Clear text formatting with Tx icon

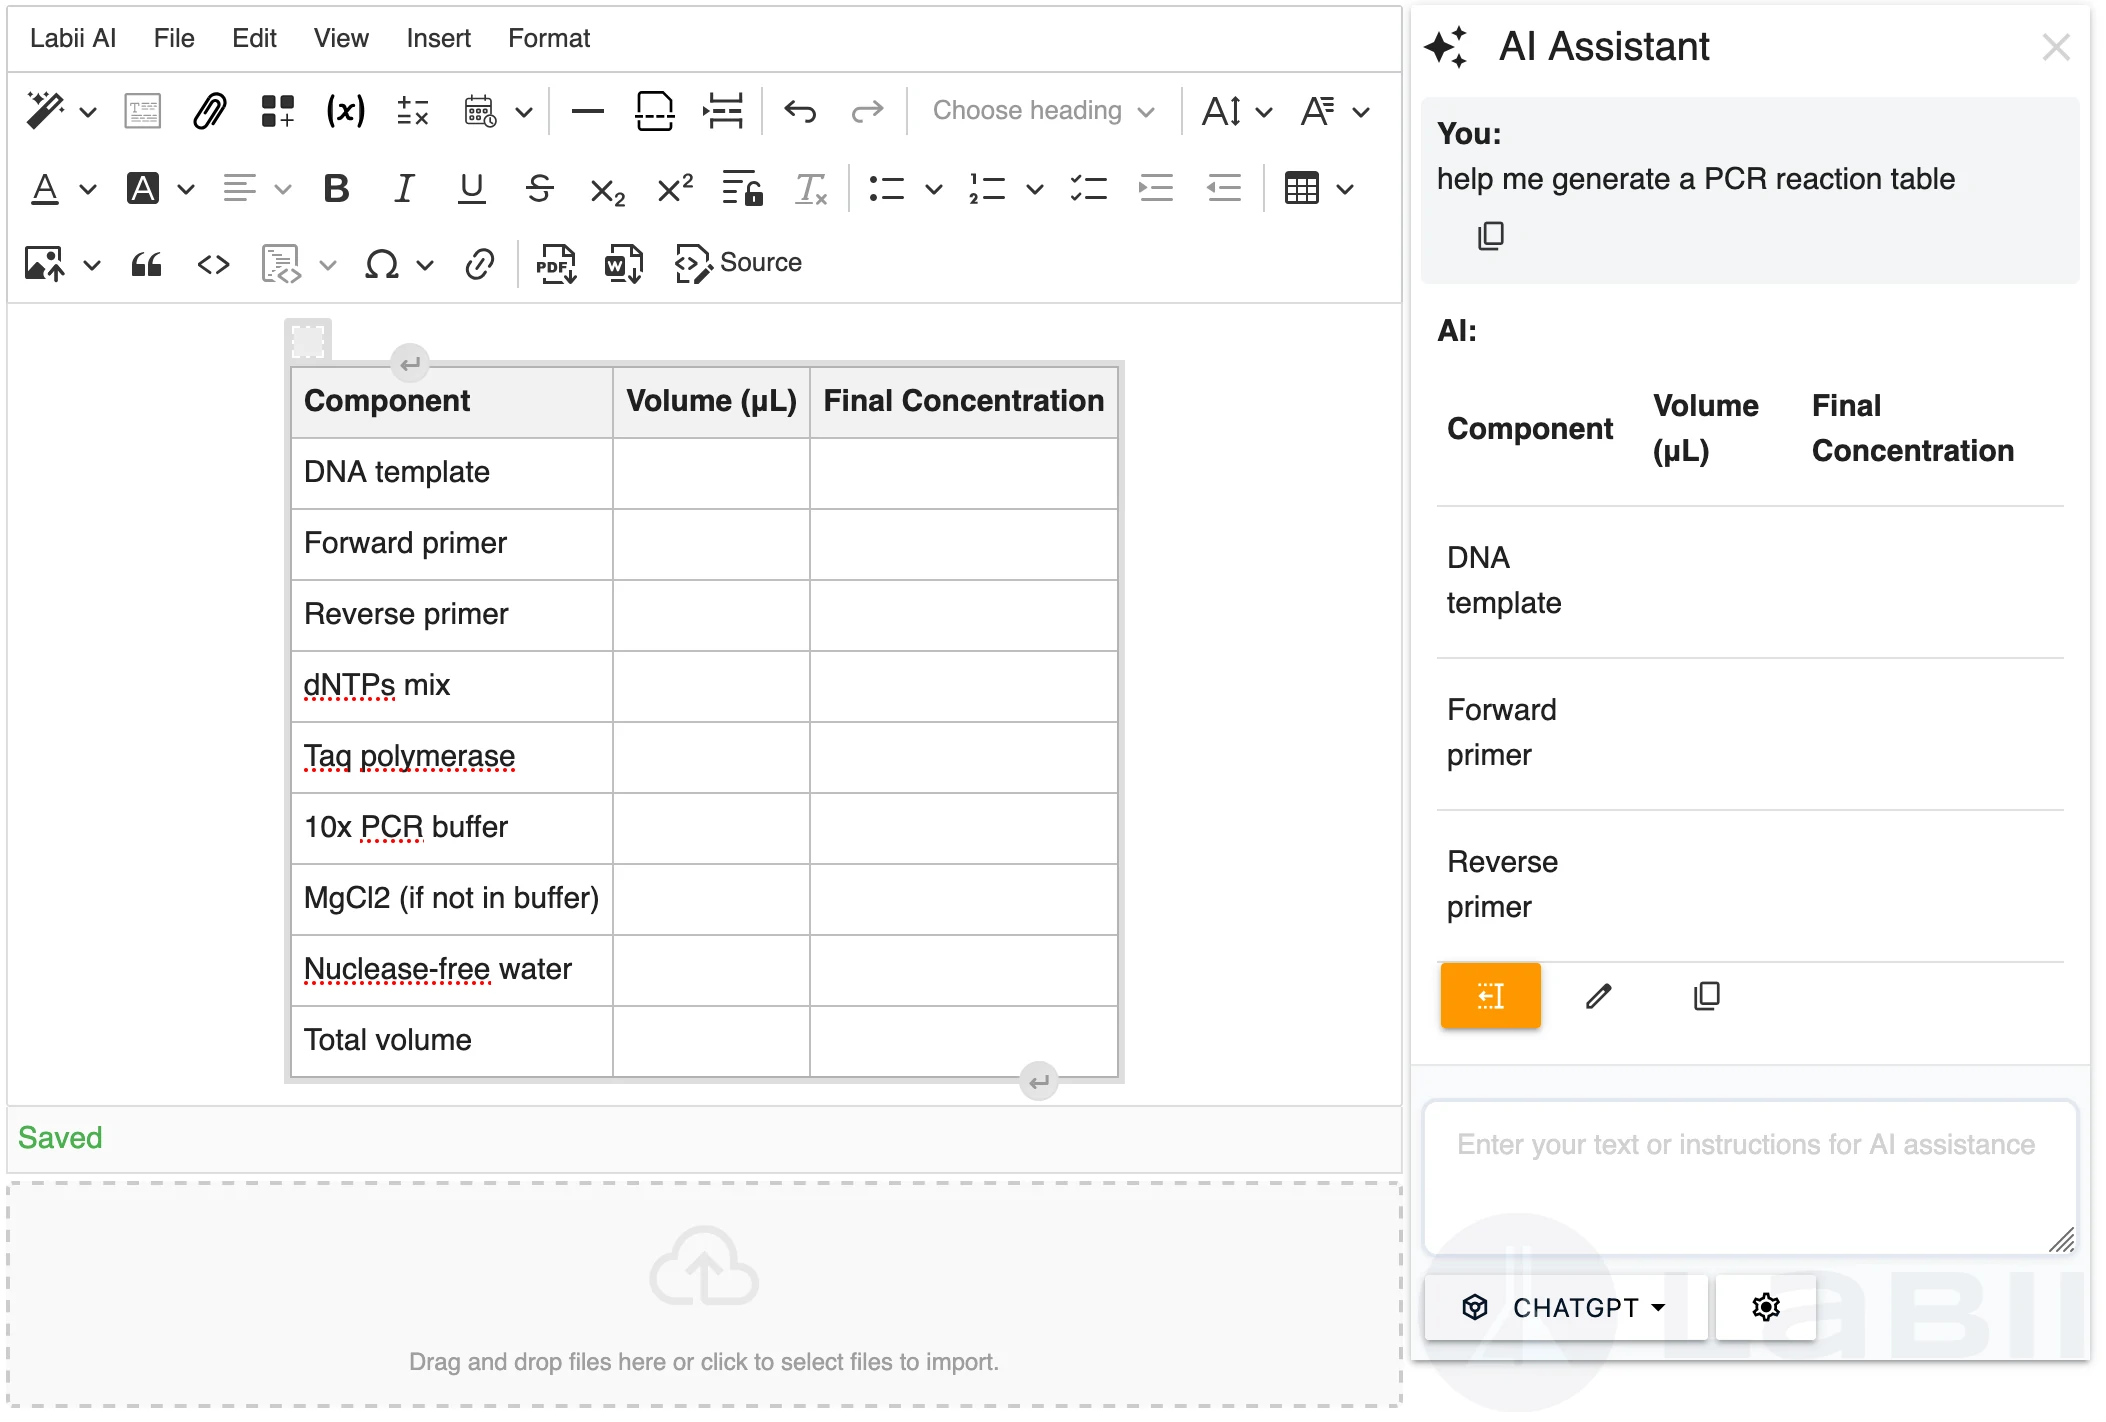click(x=810, y=188)
